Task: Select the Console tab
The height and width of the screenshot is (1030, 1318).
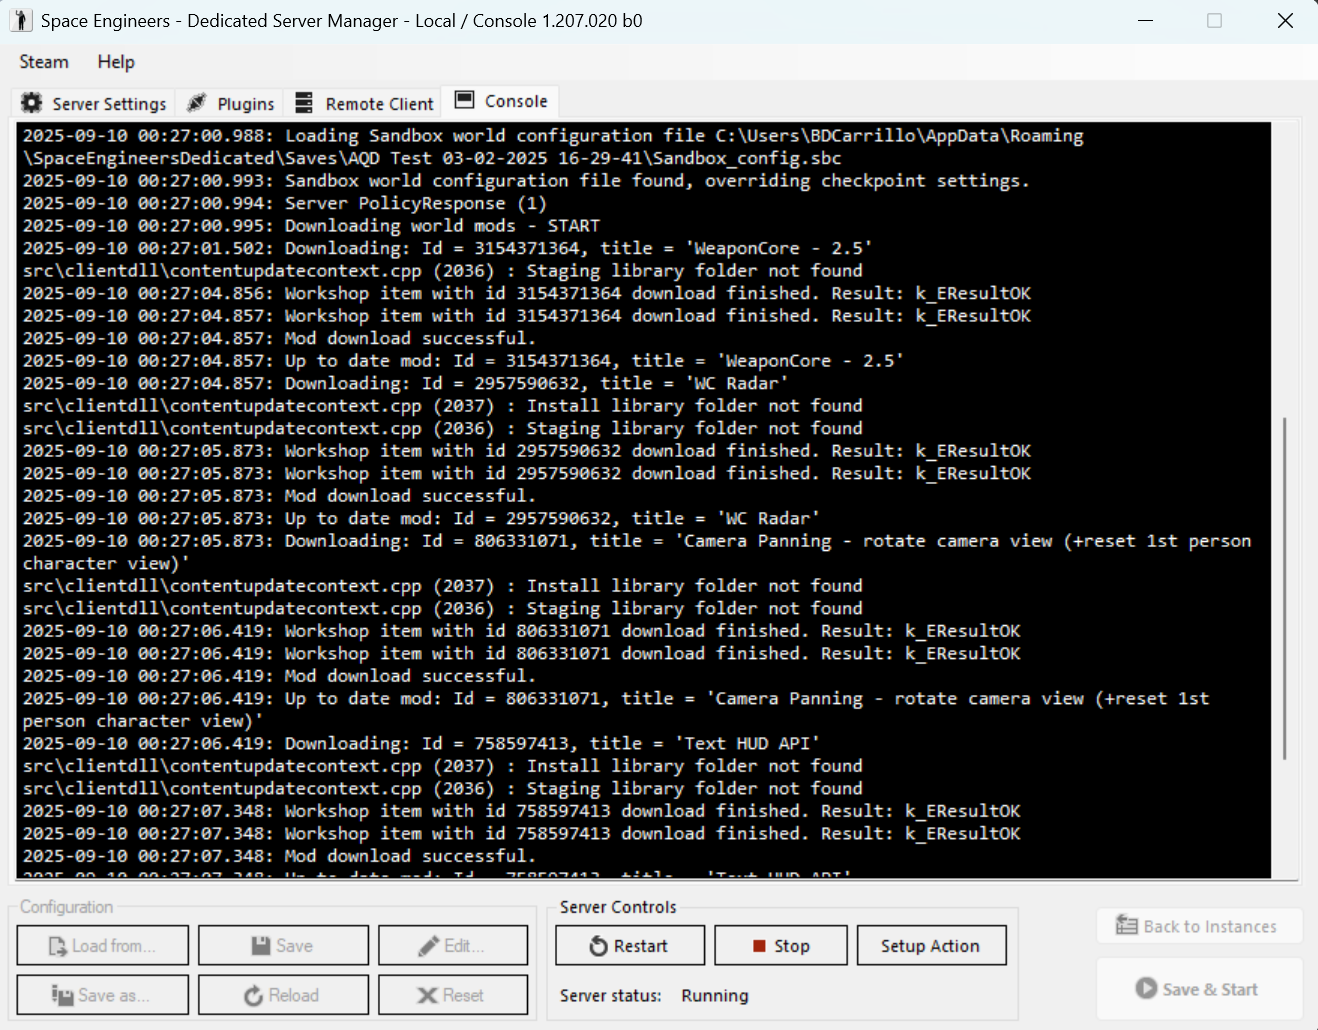Action: [501, 100]
